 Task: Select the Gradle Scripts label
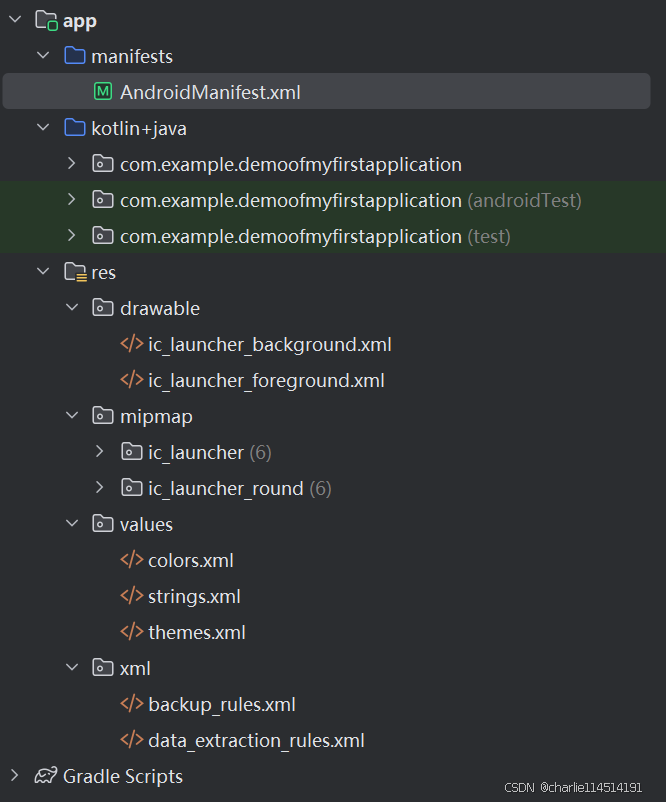point(123,777)
